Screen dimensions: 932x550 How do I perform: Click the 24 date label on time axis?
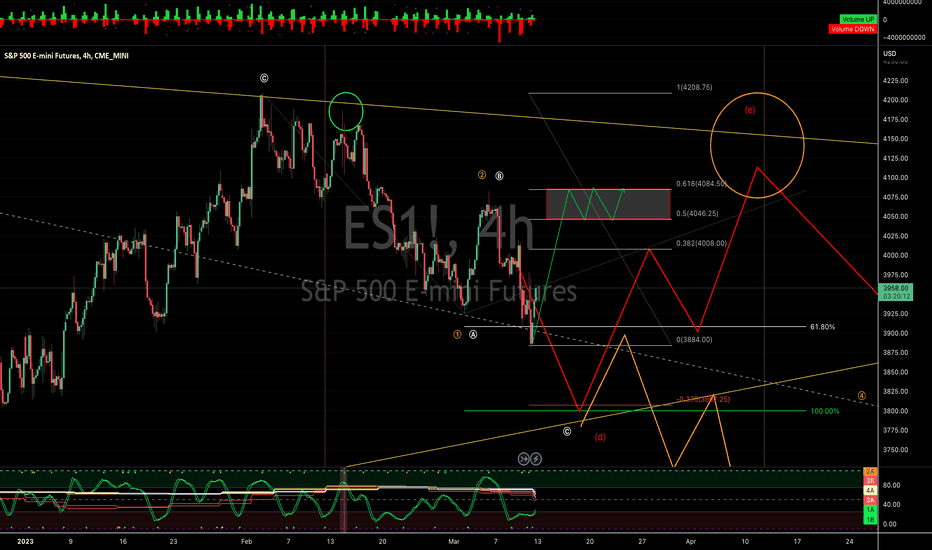849,542
